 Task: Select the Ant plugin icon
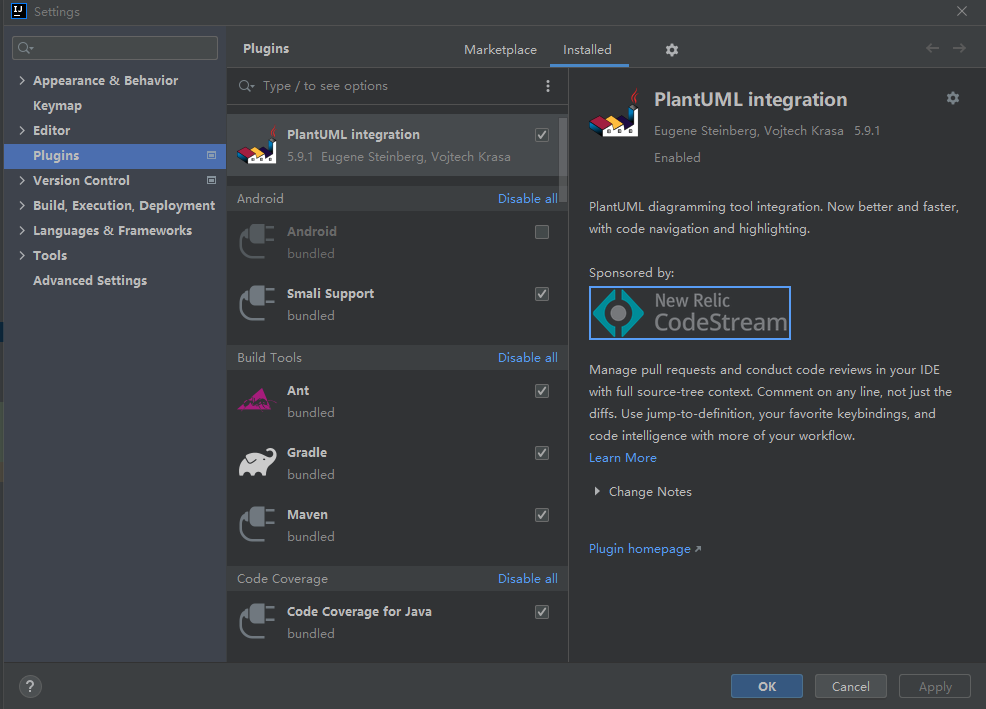257,401
